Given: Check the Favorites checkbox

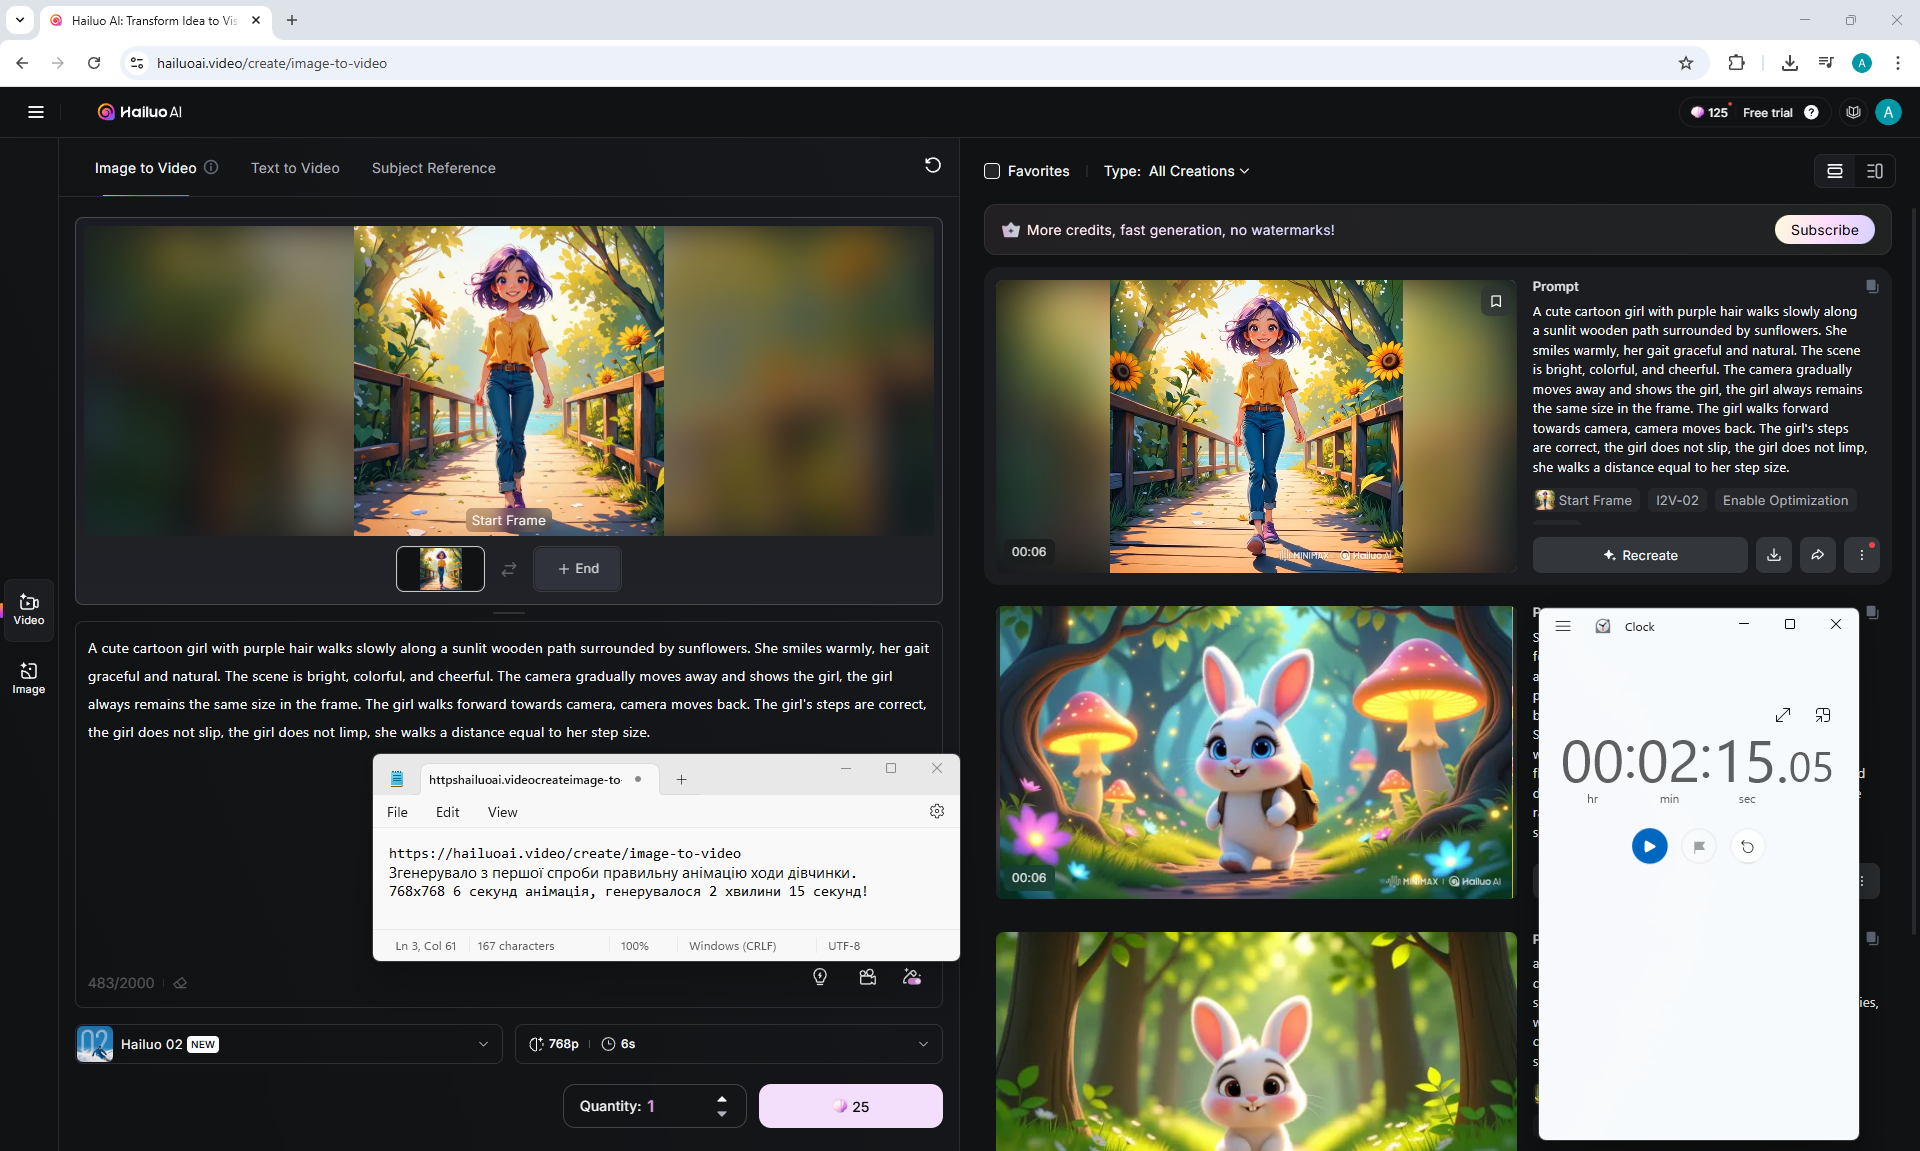Looking at the screenshot, I should click(992, 171).
